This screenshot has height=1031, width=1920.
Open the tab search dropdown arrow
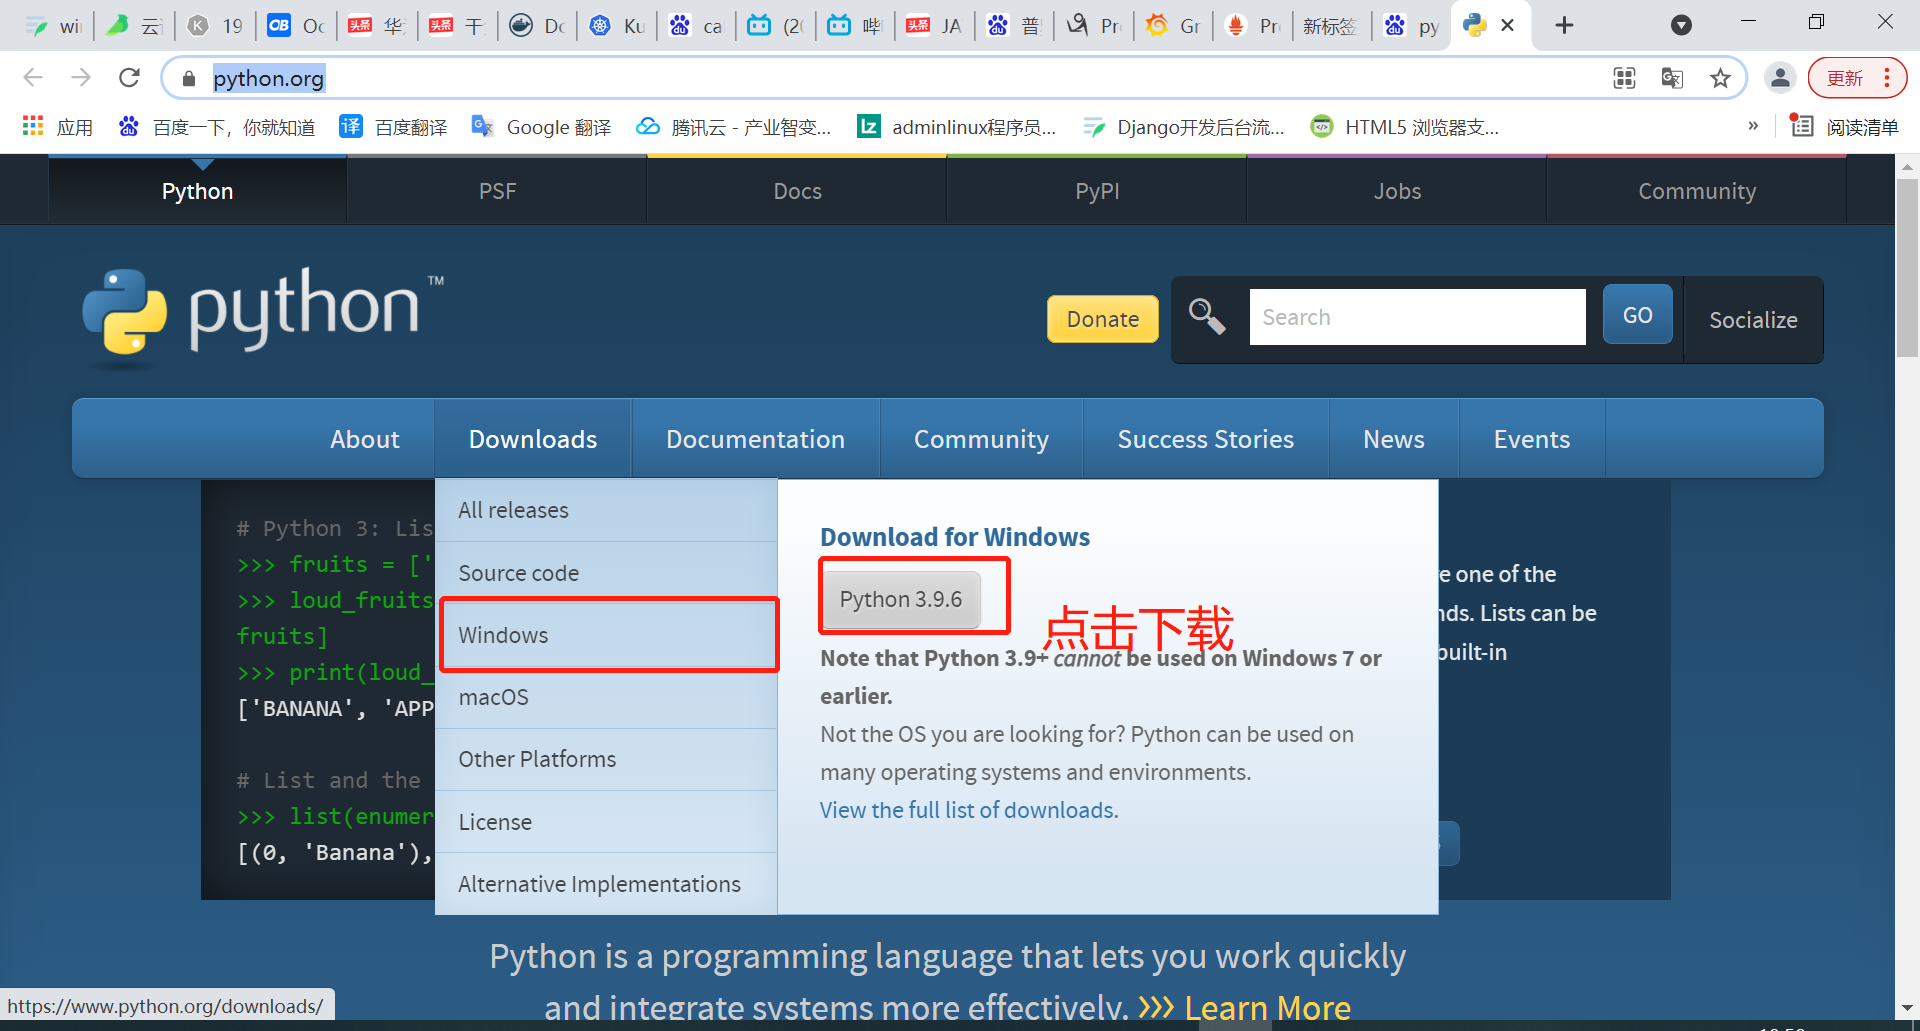pos(1682,25)
